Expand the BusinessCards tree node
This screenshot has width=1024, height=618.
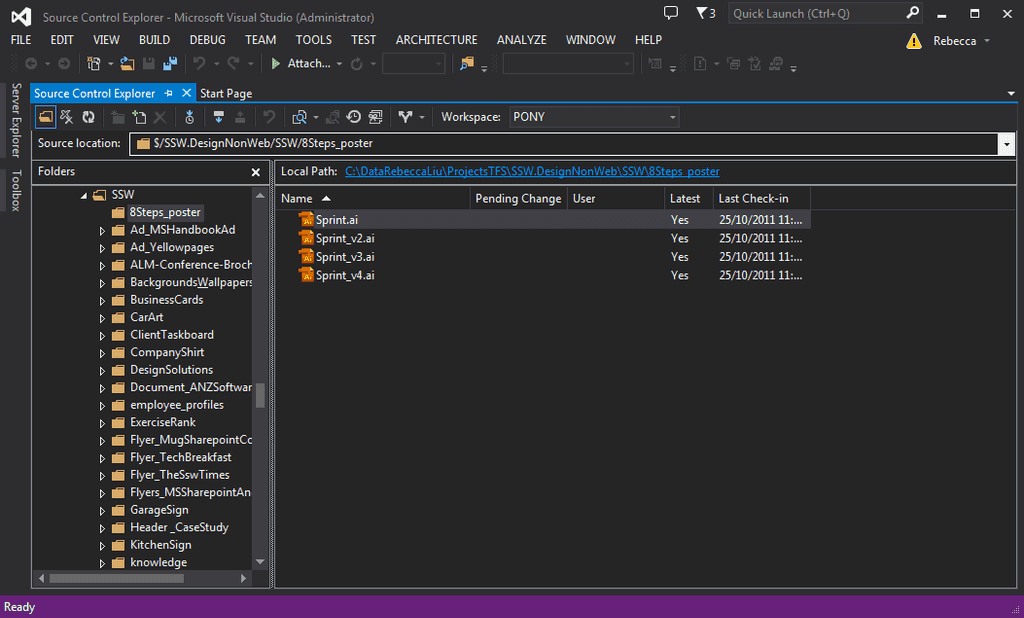pyautogui.click(x=103, y=299)
